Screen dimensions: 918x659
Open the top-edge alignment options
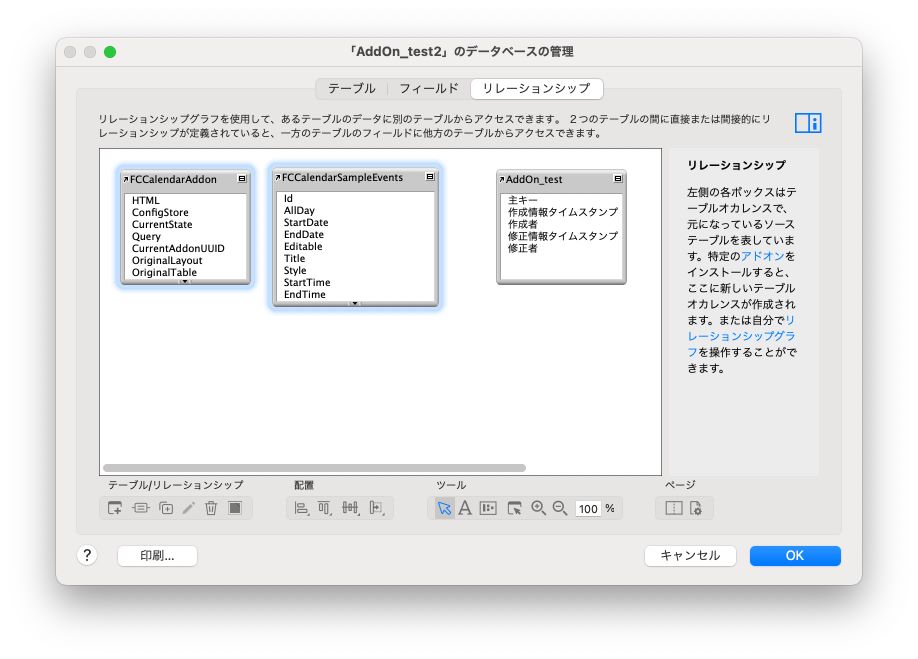pyautogui.click(x=324, y=508)
